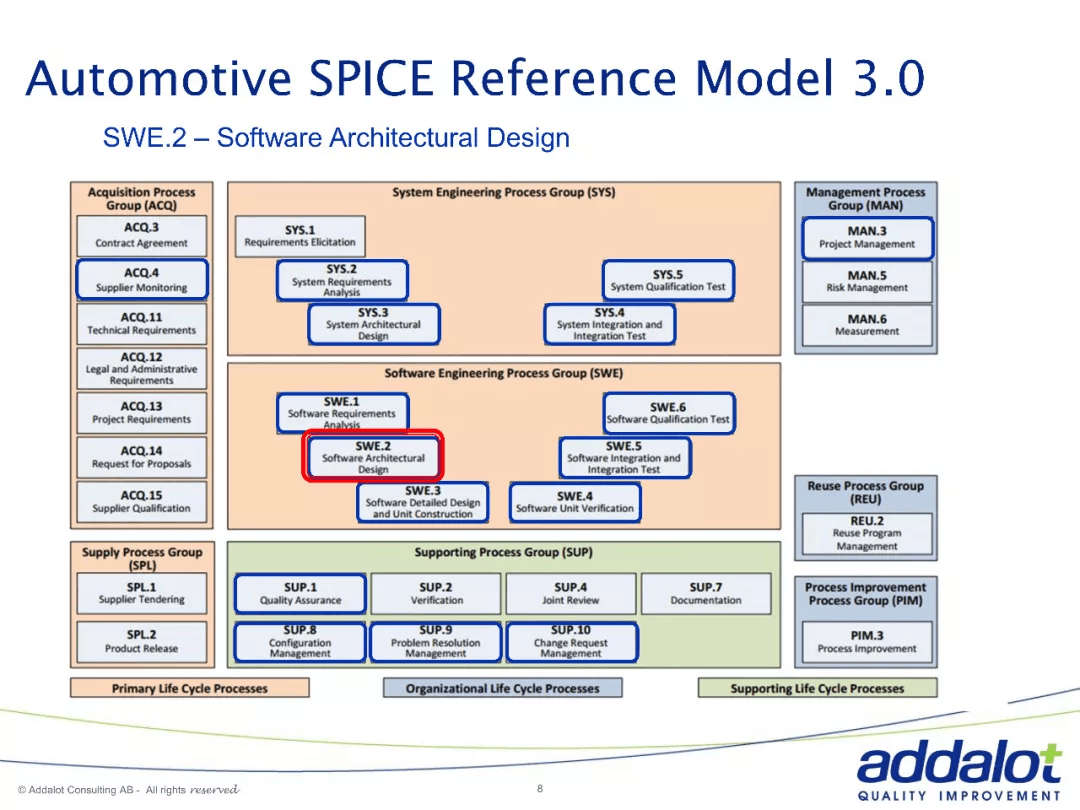
Task: Click SYS.2 System Requirements Analysis box
Action: [342, 280]
